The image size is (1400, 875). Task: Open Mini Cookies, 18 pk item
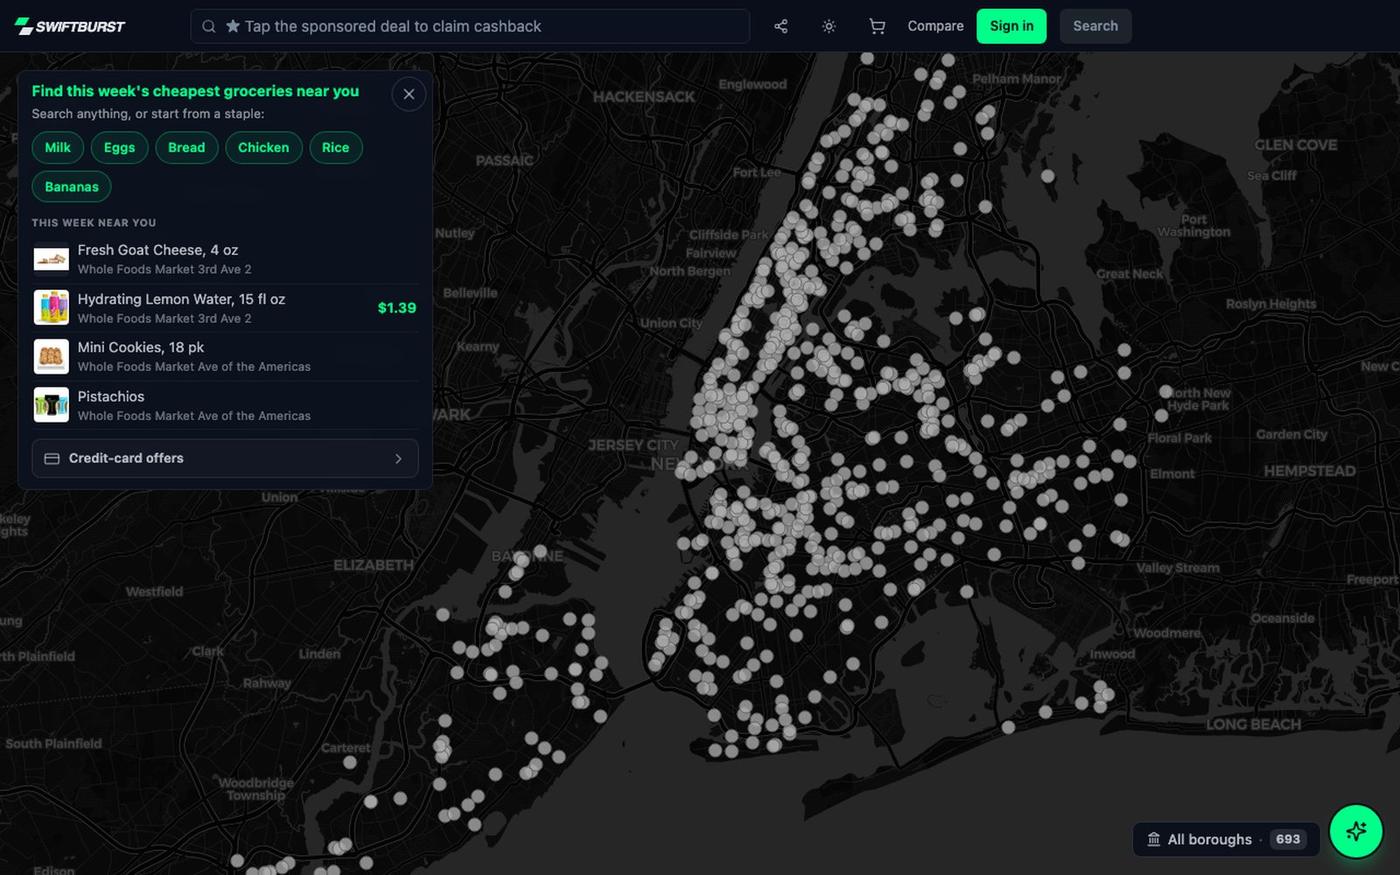click(225, 356)
